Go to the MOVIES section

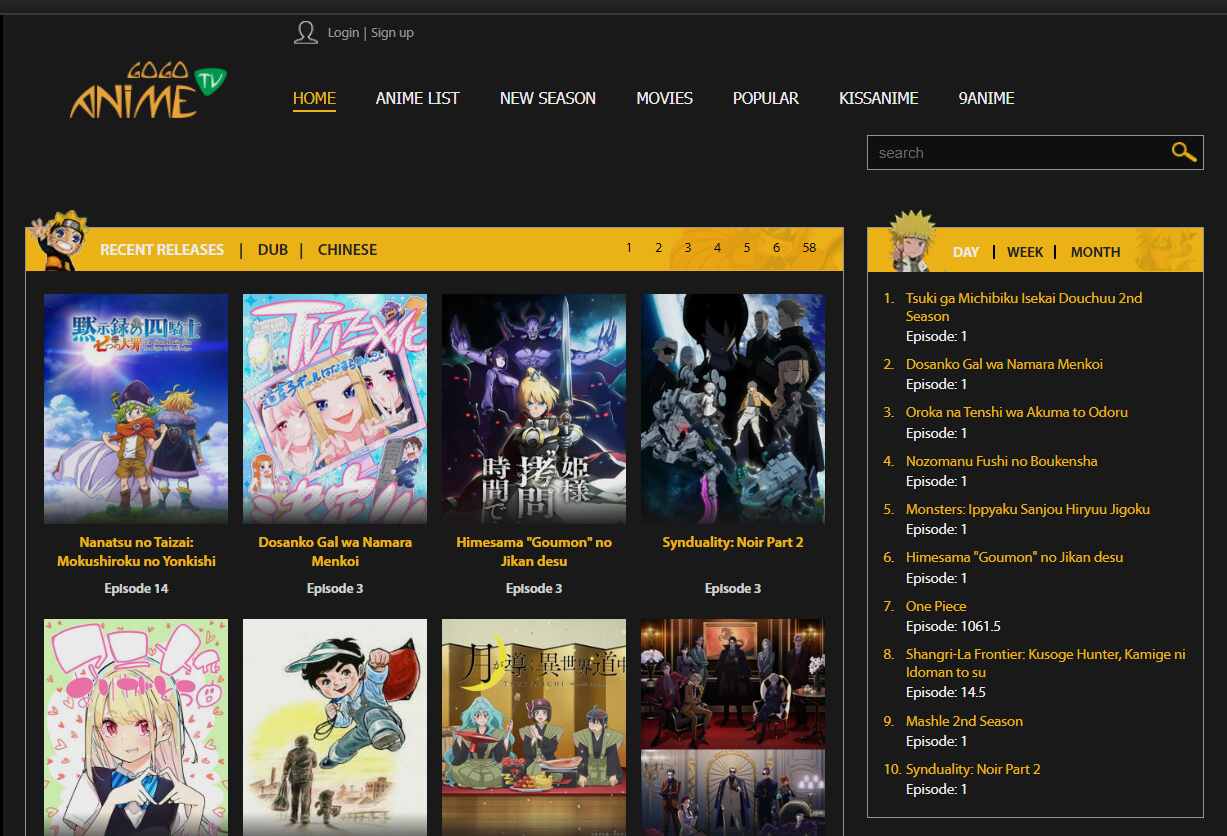coord(664,98)
